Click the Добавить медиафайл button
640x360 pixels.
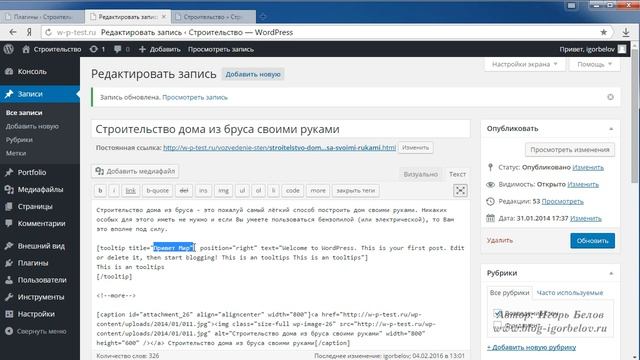[x=135, y=171]
